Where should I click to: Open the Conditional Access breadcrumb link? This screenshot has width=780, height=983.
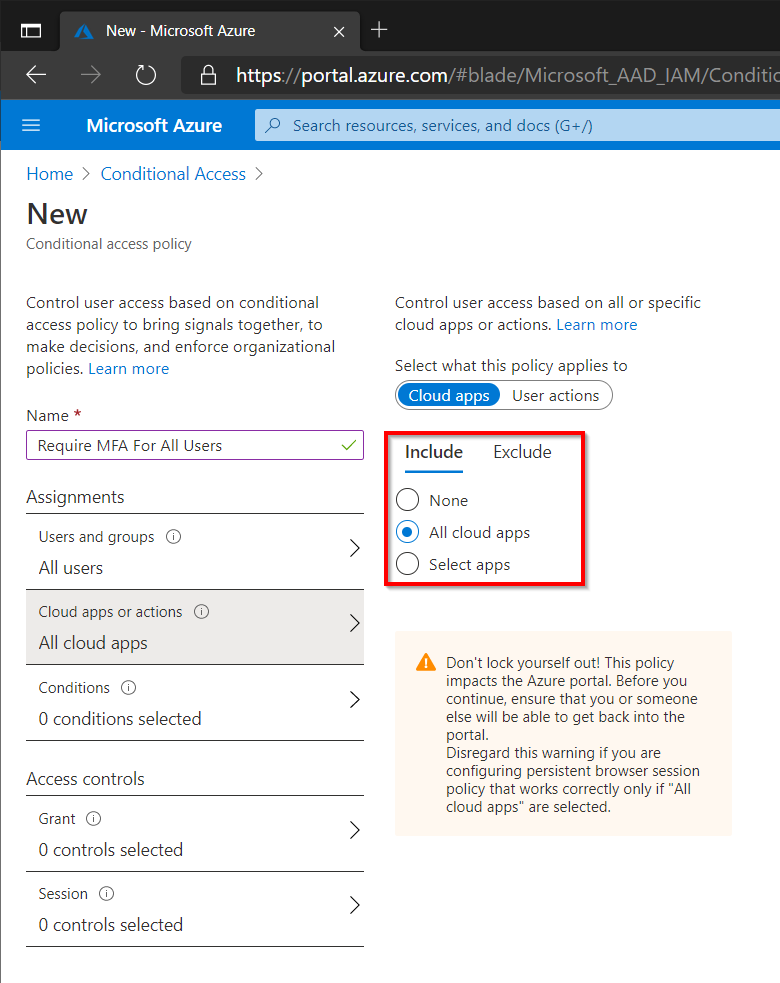173,174
